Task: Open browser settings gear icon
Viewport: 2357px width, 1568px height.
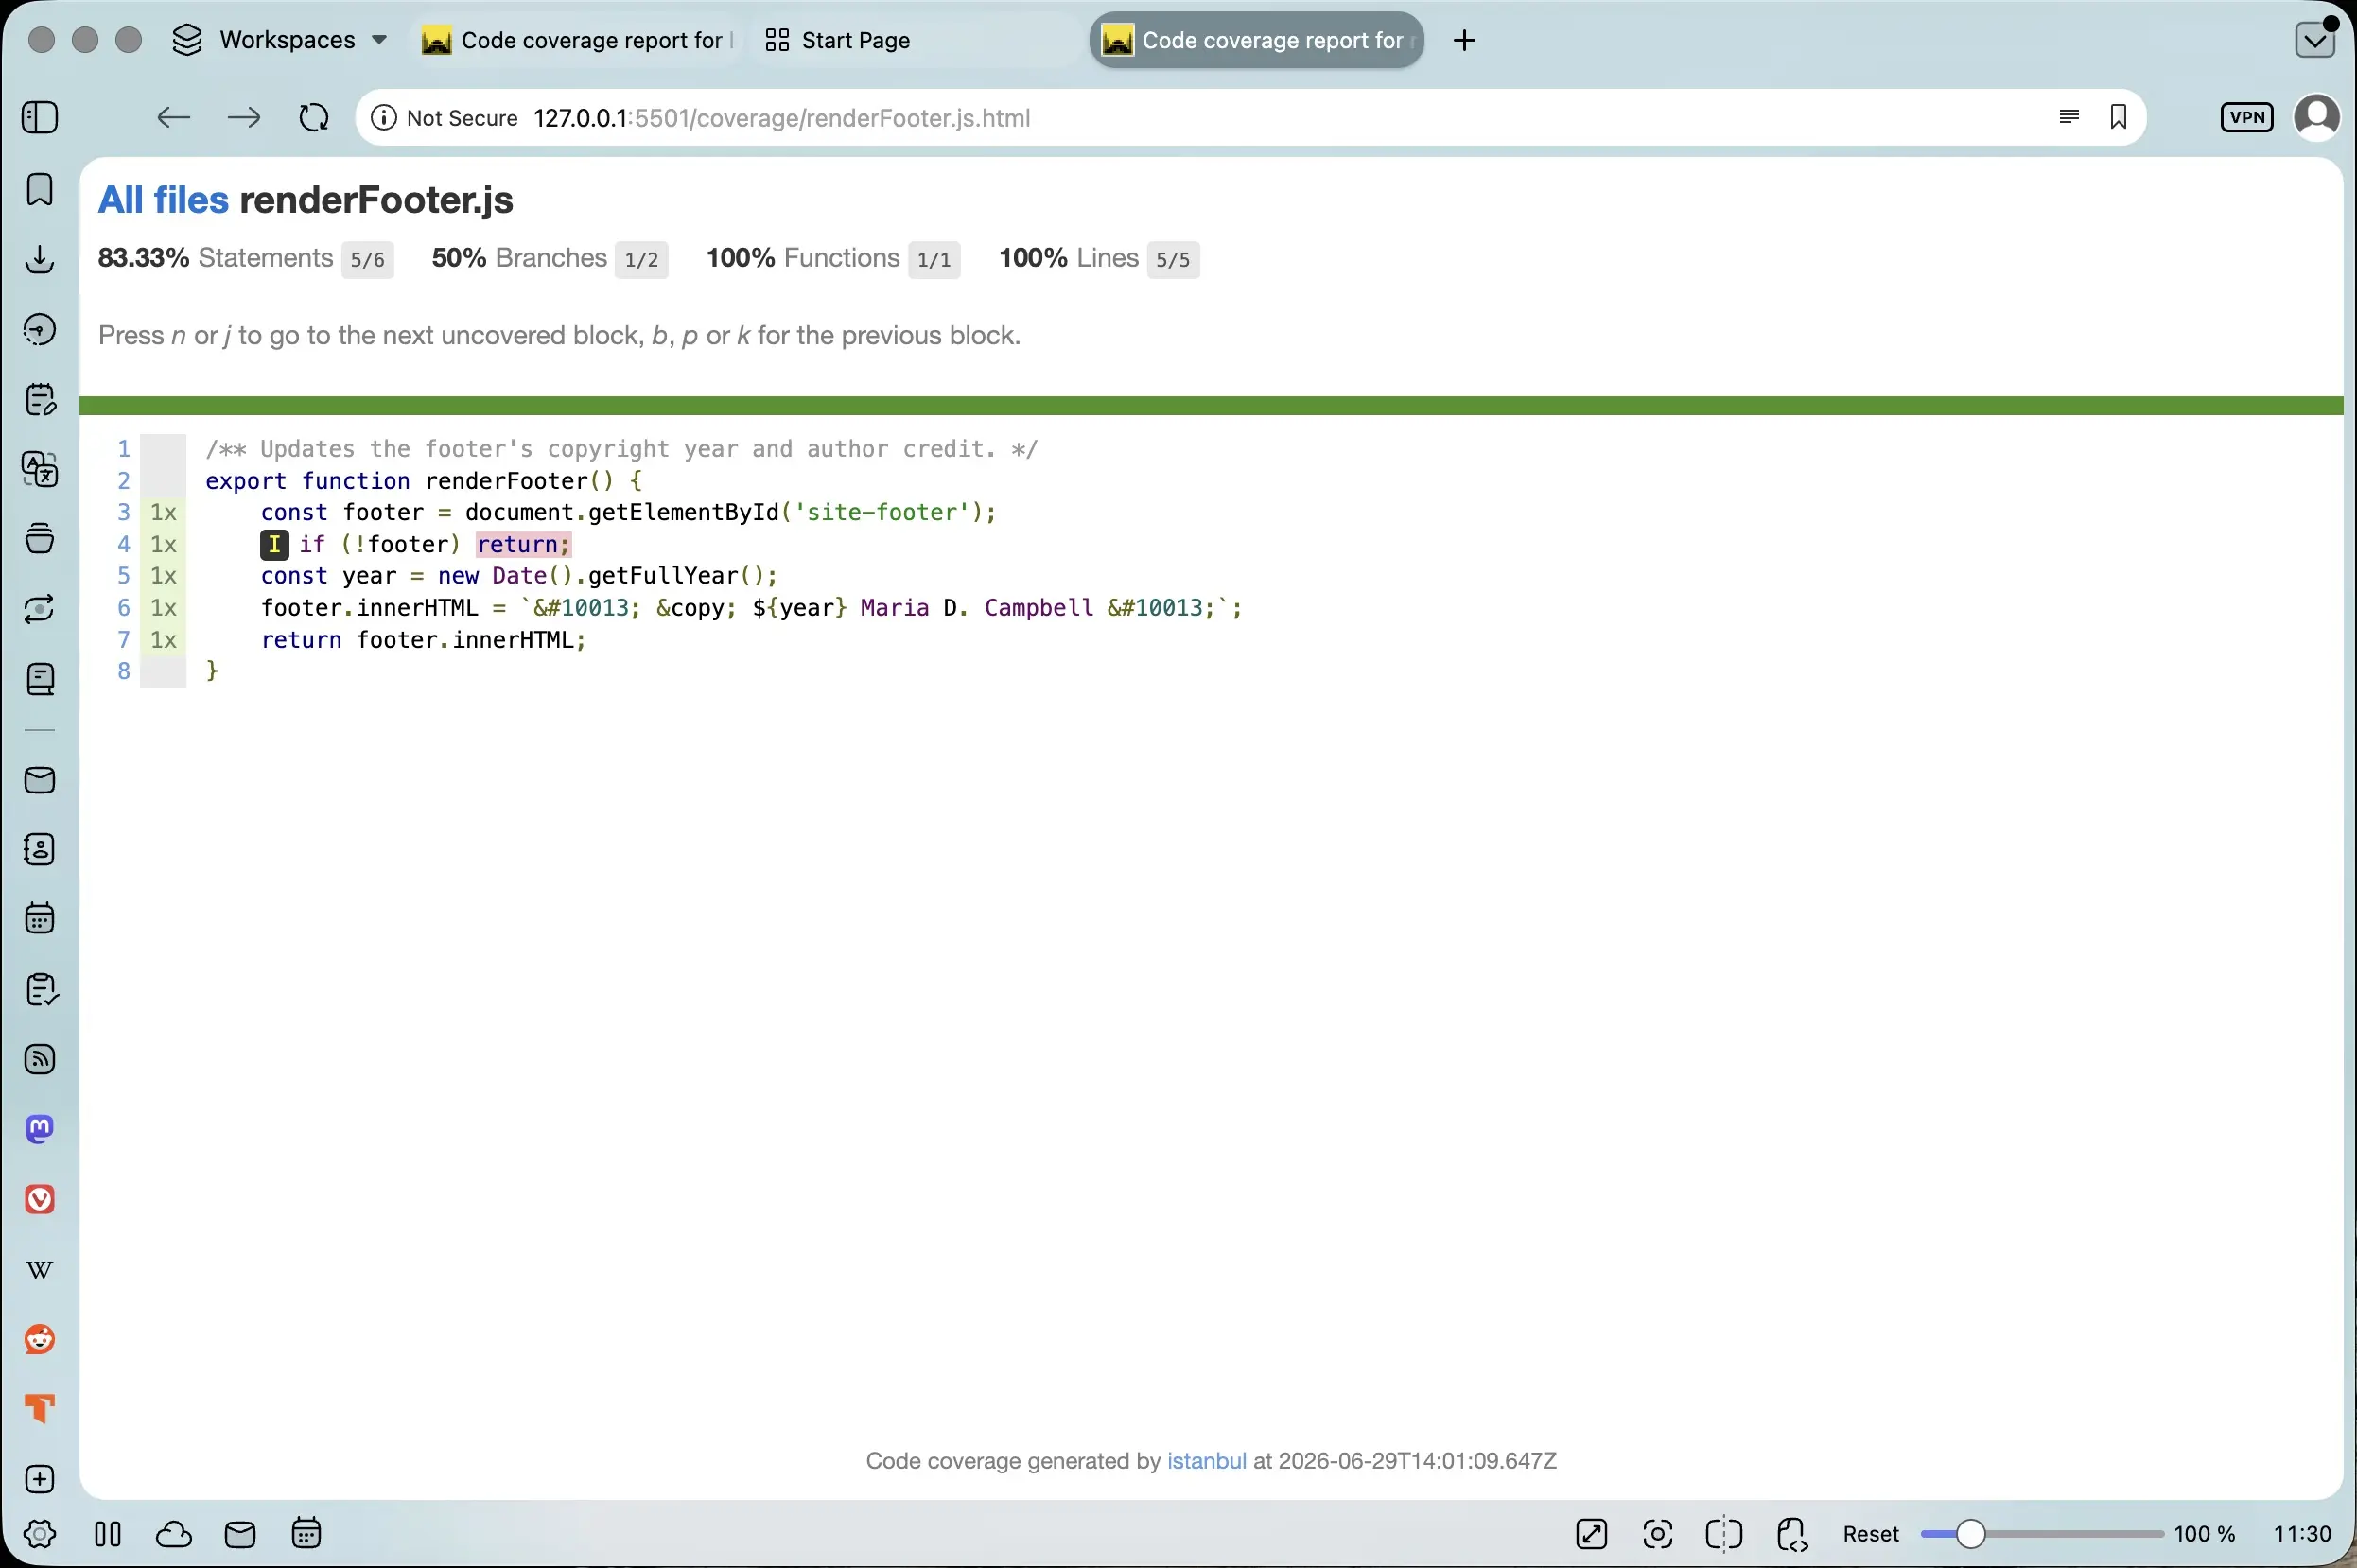Action: (x=40, y=1534)
